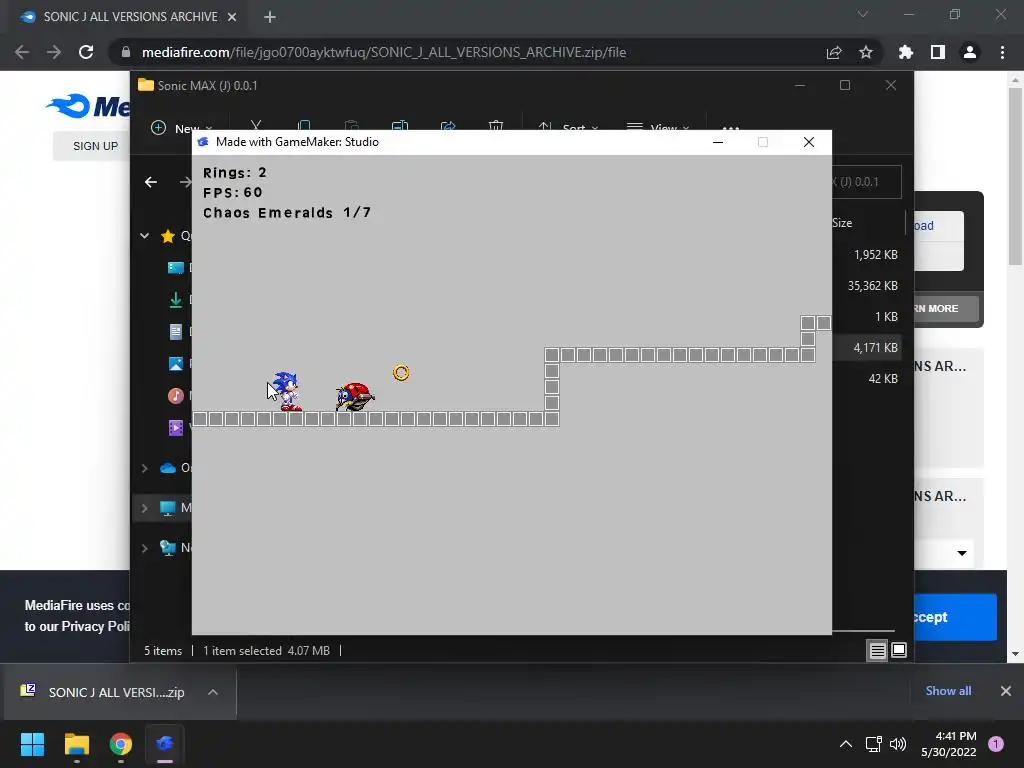
Task: Switch Explorer to large thumbnails view layout
Action: (x=899, y=650)
